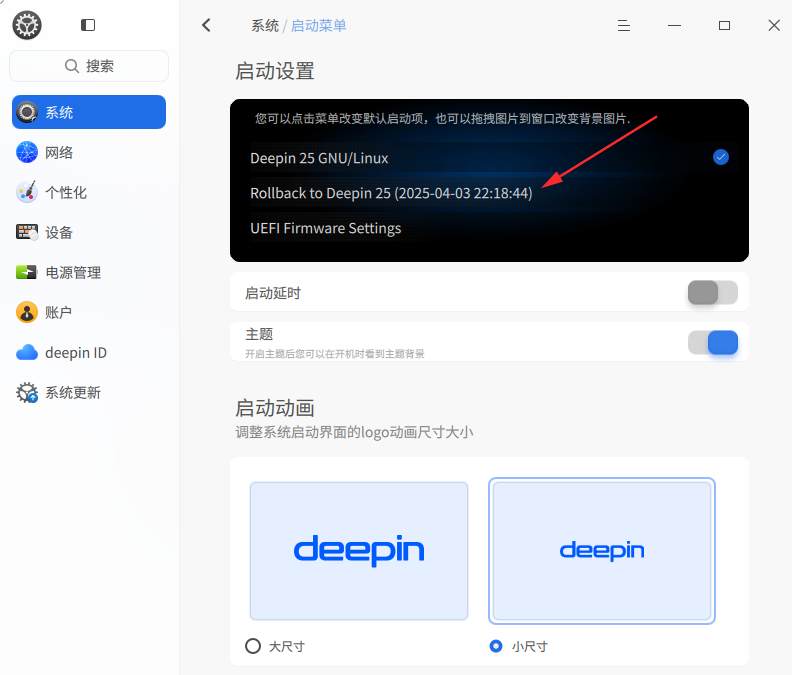The height and width of the screenshot is (675, 792).
Task: Select the 大尺寸 radio button
Action: pyautogui.click(x=253, y=646)
